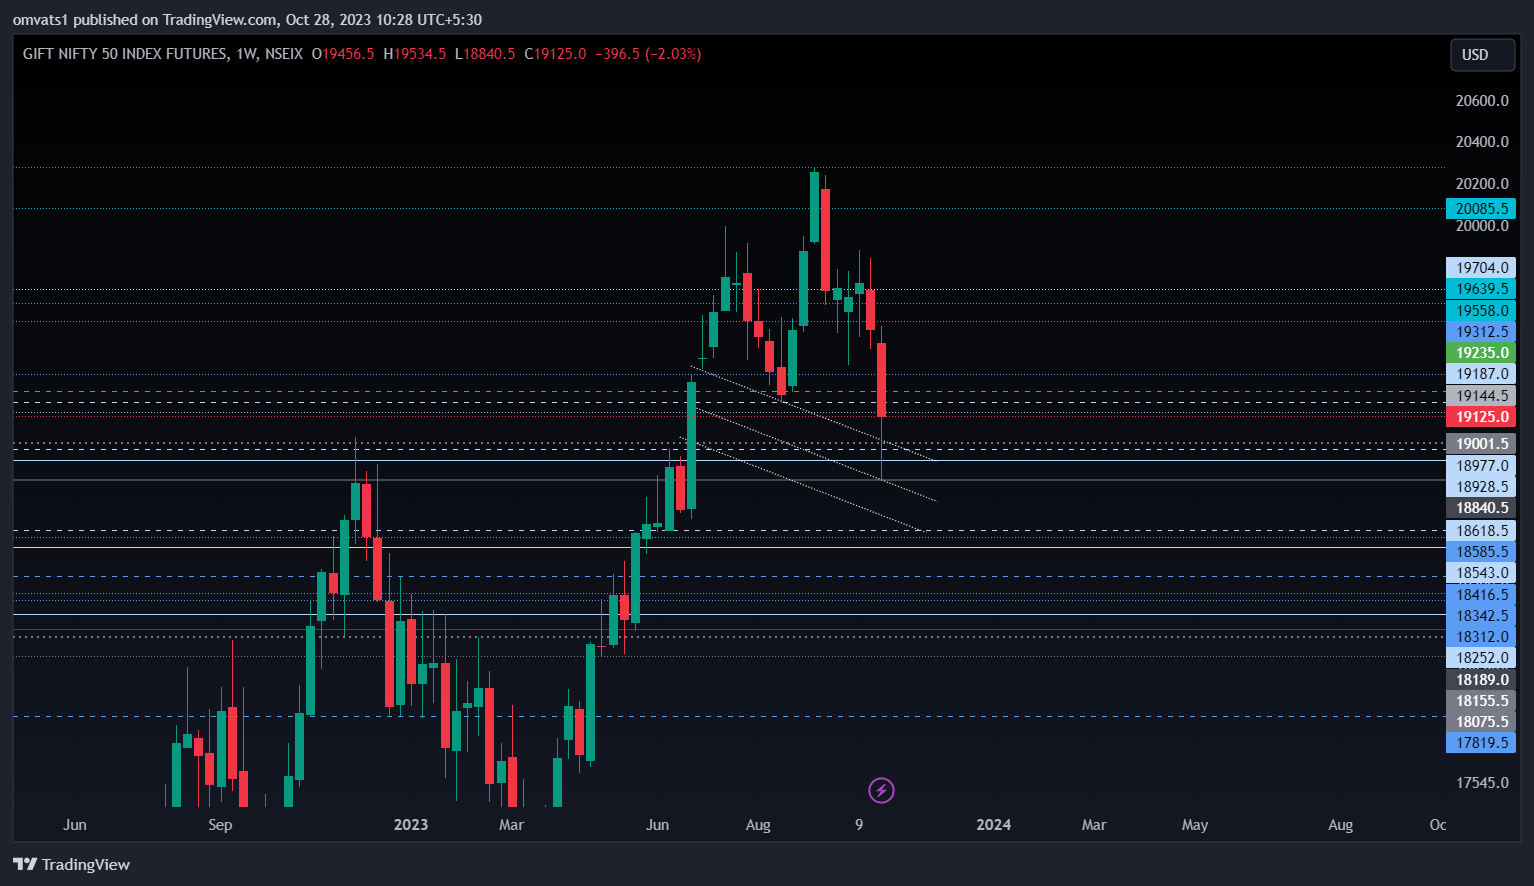Click the change value −396.5 (−2.03%)

coord(648,54)
